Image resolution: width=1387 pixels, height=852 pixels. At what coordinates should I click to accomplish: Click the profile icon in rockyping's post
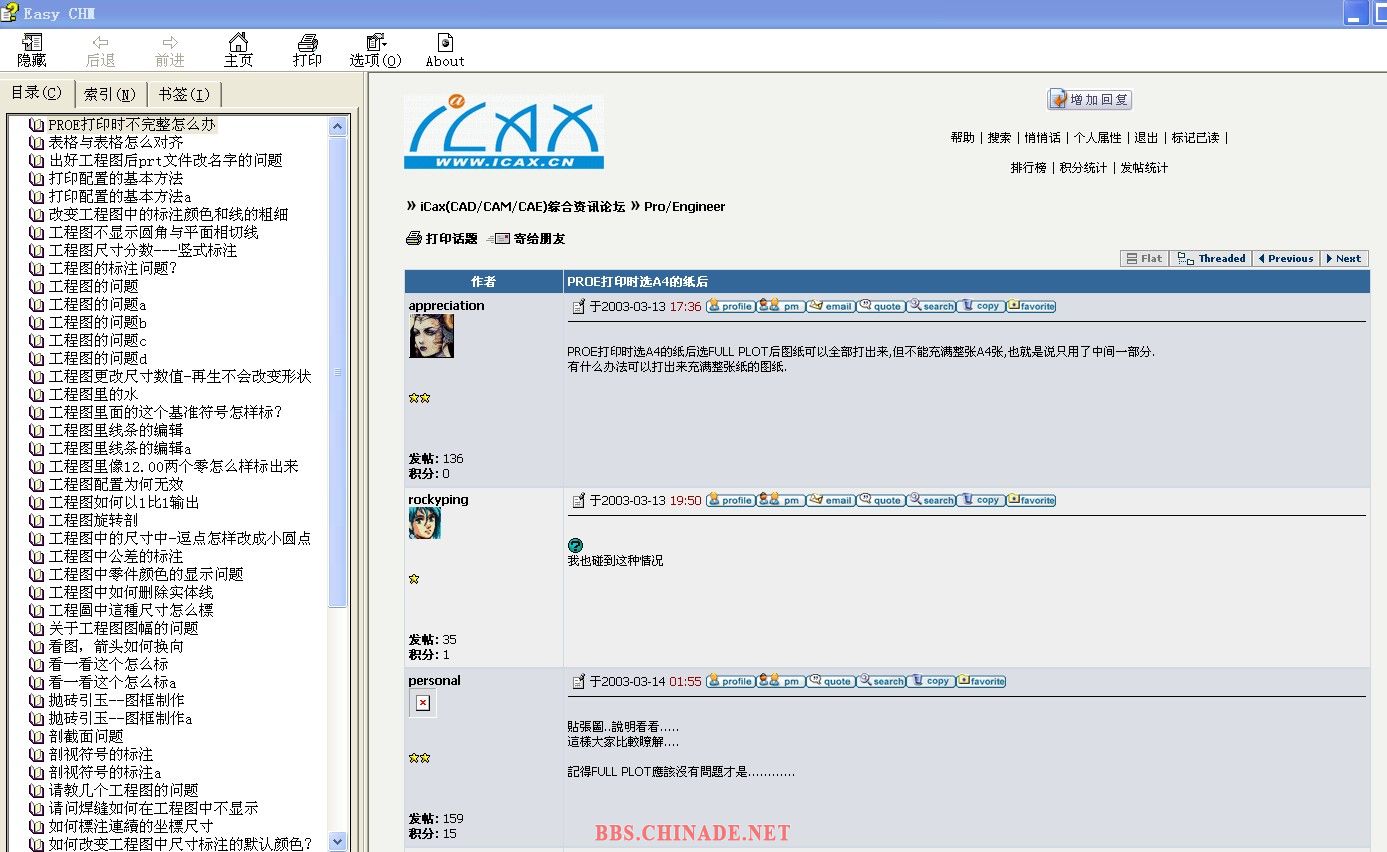[x=731, y=500]
